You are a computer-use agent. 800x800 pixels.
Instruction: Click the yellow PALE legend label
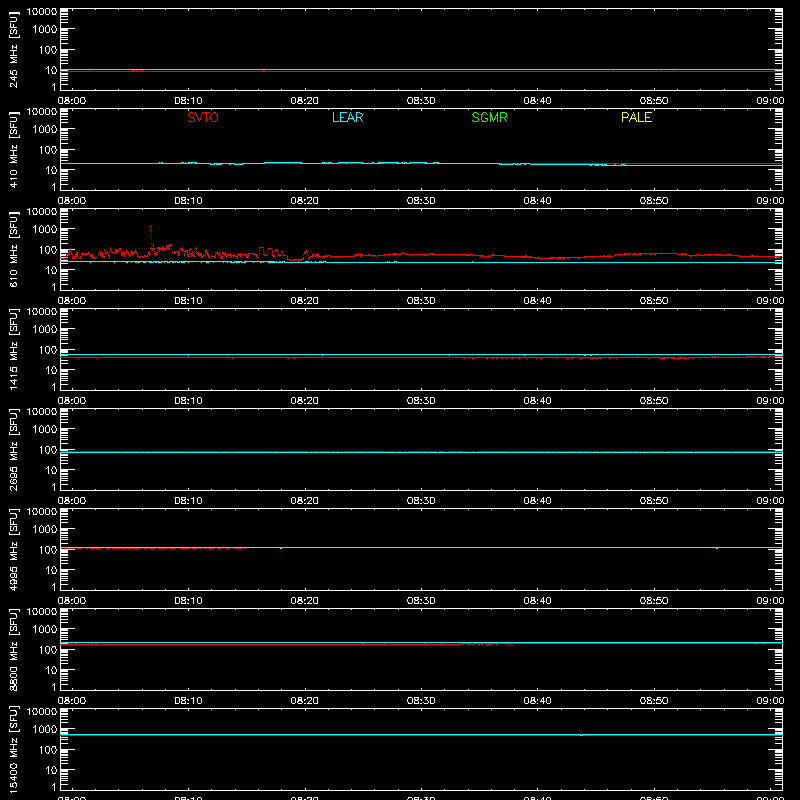pyautogui.click(x=636, y=117)
